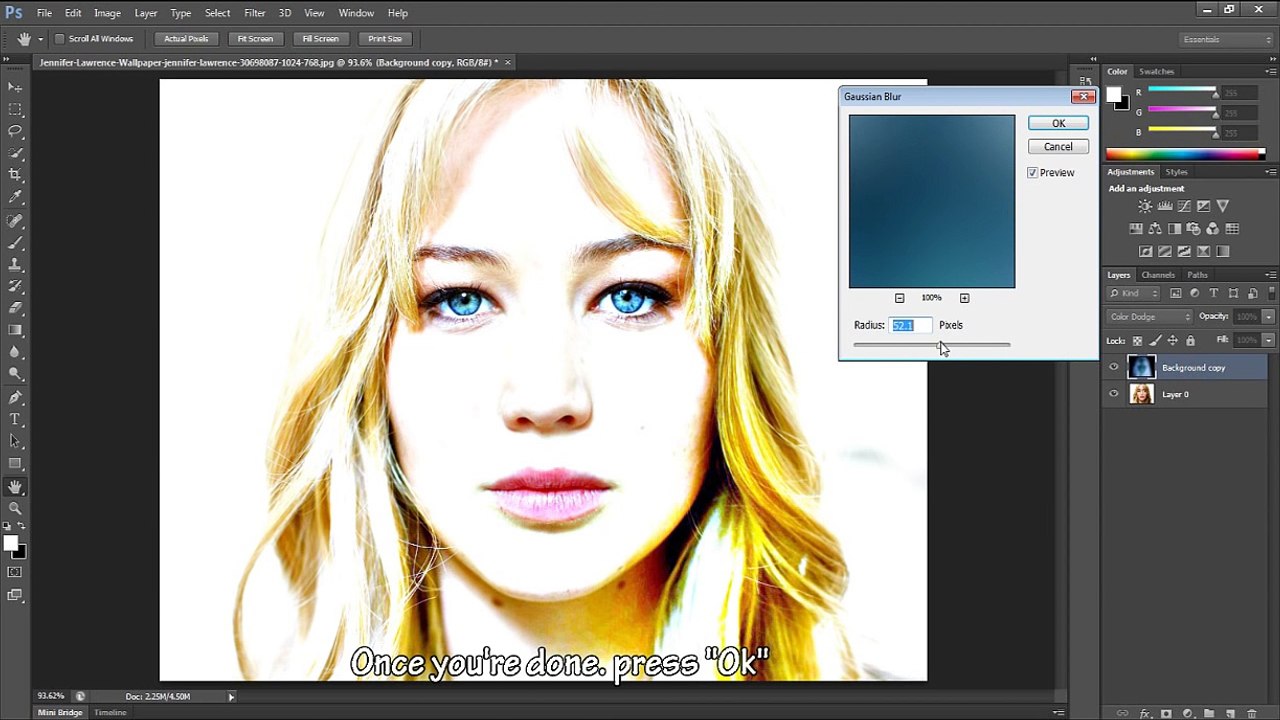
Task: Switch to the Swatches tab
Action: coord(1157,72)
